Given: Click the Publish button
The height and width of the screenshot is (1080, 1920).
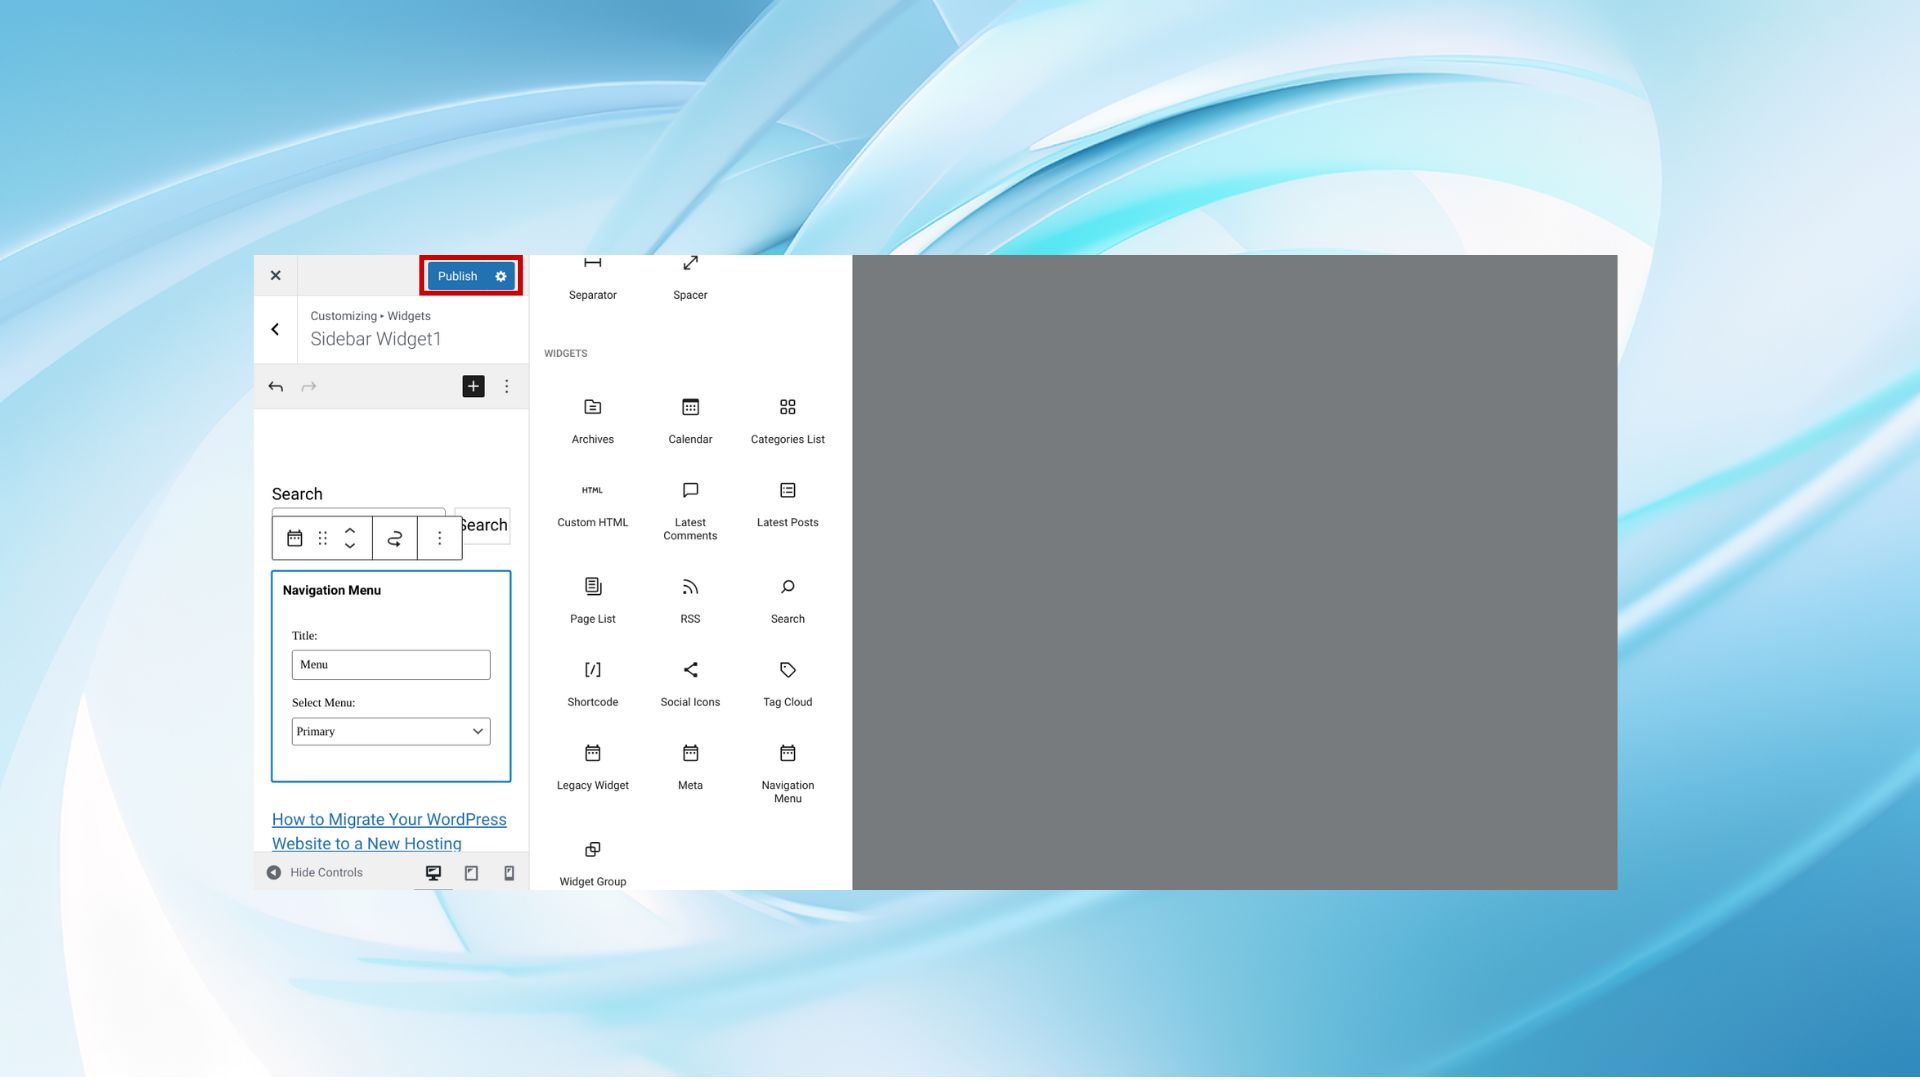Looking at the screenshot, I should pyautogui.click(x=457, y=276).
